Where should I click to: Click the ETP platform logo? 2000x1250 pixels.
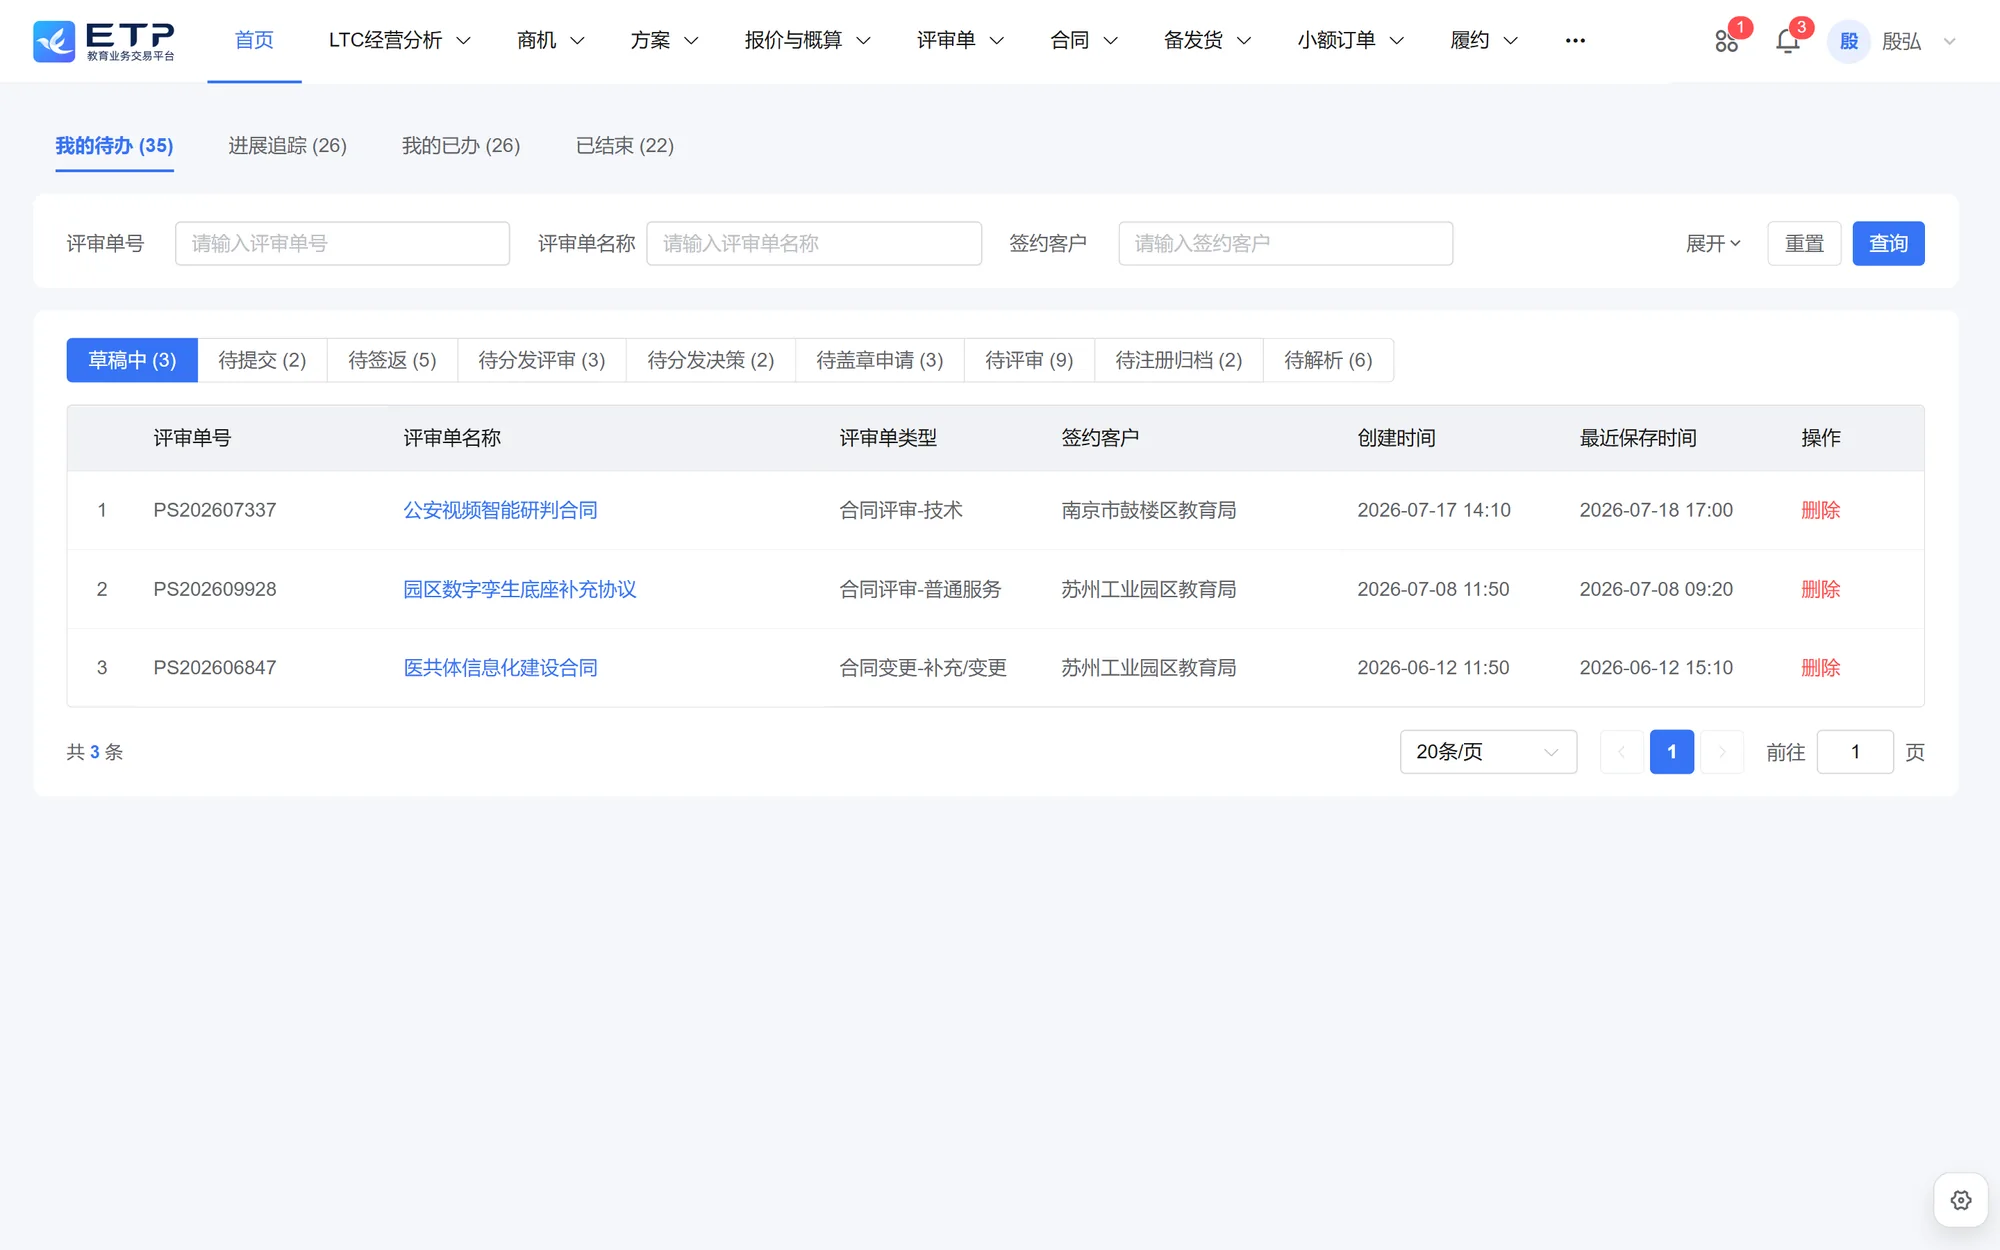pyautogui.click(x=104, y=41)
